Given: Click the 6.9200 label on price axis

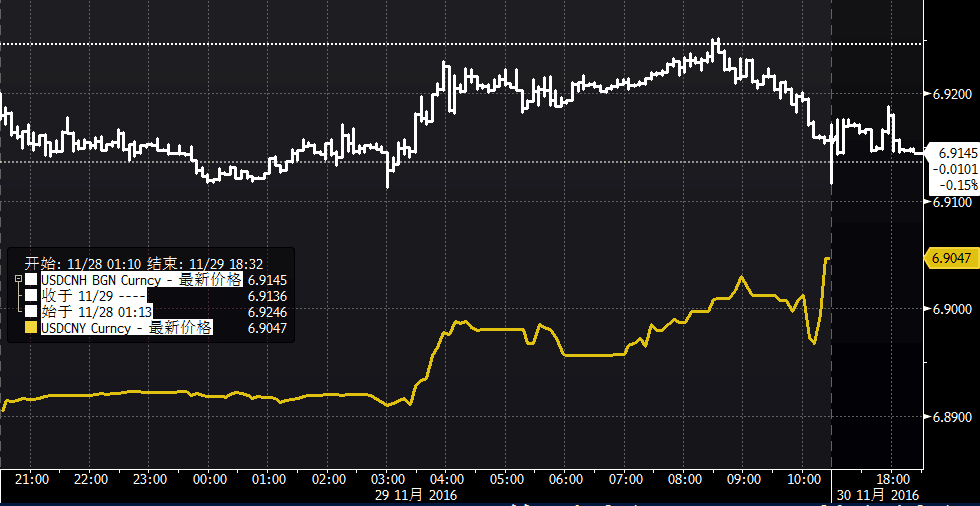Looking at the screenshot, I should pos(951,94).
